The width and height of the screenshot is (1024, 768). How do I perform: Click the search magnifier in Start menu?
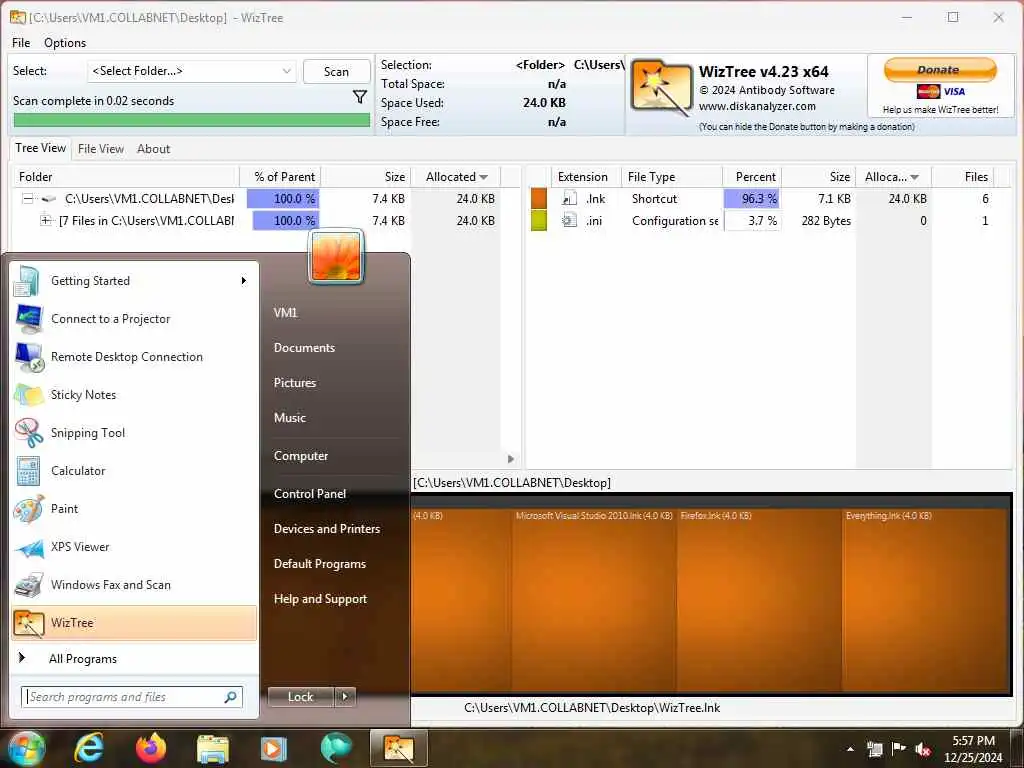coord(231,697)
